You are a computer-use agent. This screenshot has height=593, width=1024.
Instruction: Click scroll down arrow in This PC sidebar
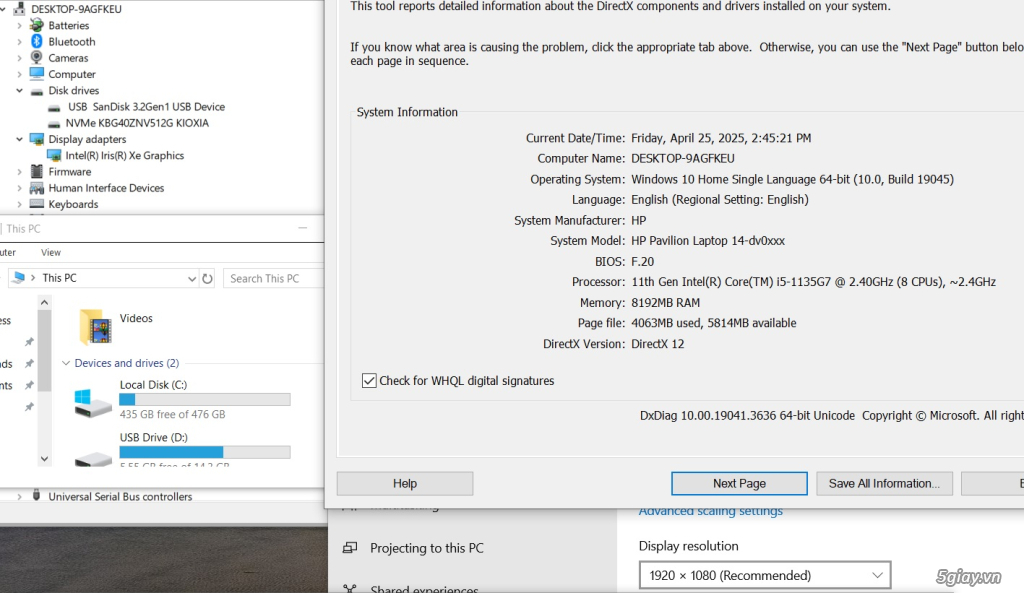click(x=44, y=458)
